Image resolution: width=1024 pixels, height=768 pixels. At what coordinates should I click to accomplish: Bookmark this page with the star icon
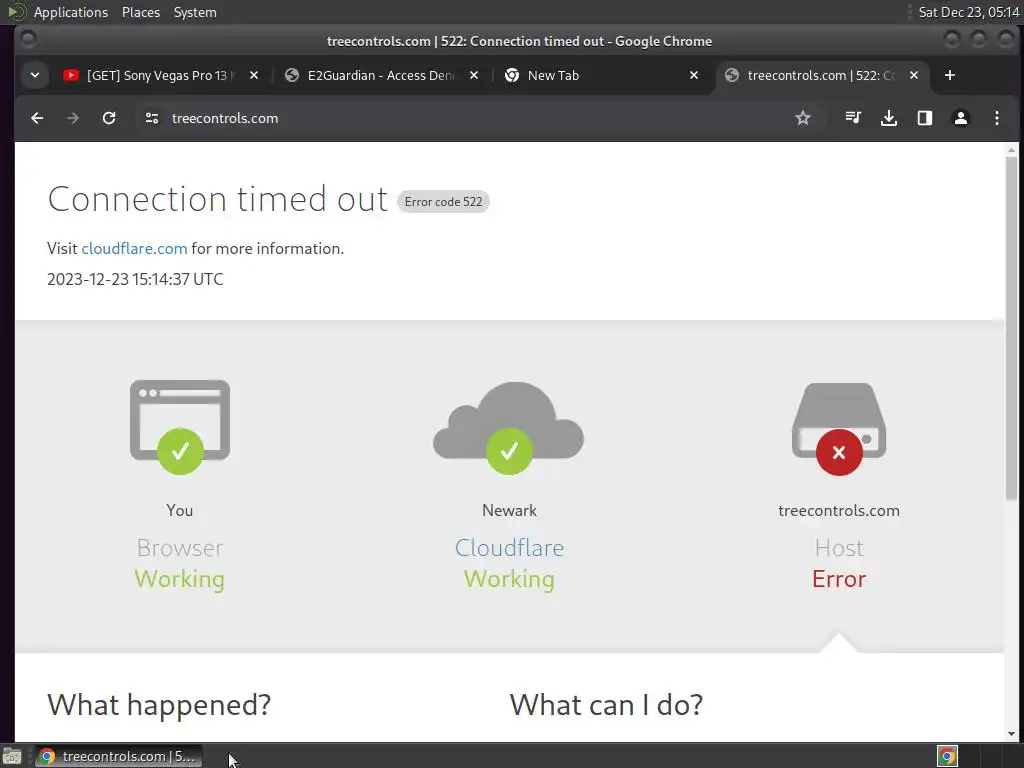point(803,118)
